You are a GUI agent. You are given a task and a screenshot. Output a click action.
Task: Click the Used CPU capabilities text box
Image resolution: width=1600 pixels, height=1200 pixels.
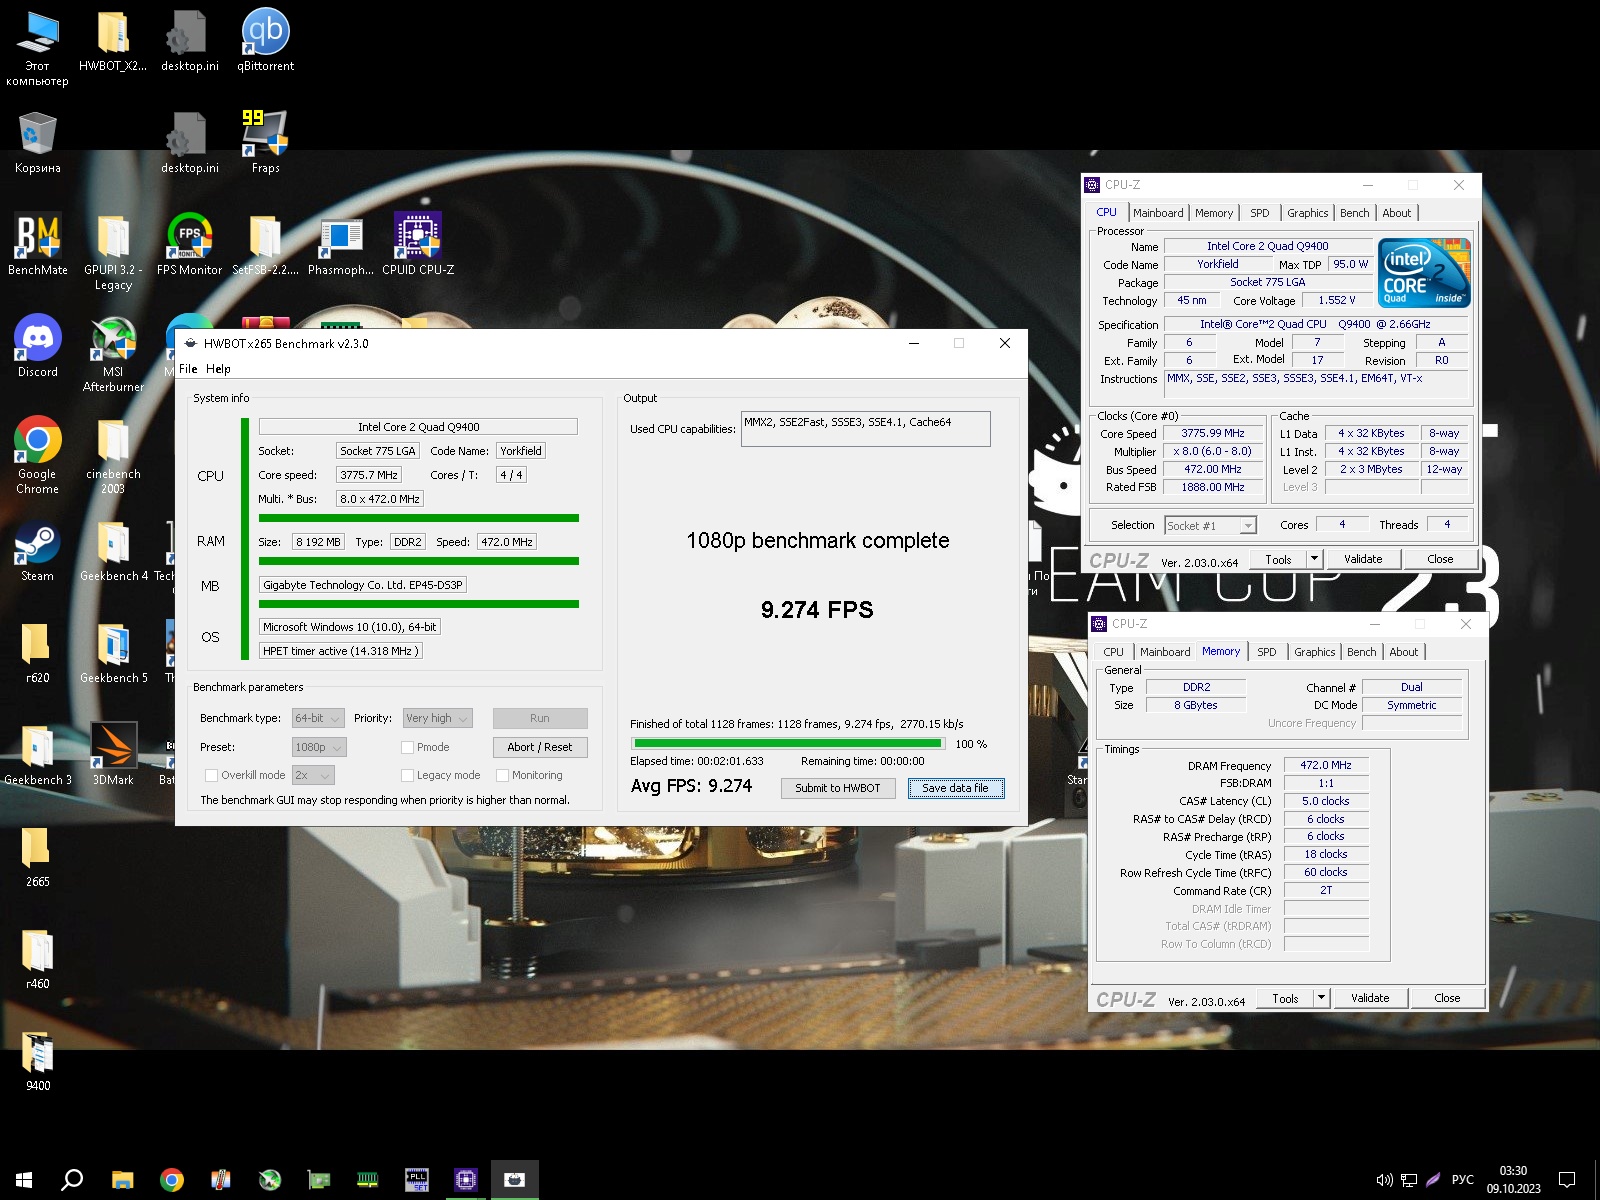tap(866, 428)
